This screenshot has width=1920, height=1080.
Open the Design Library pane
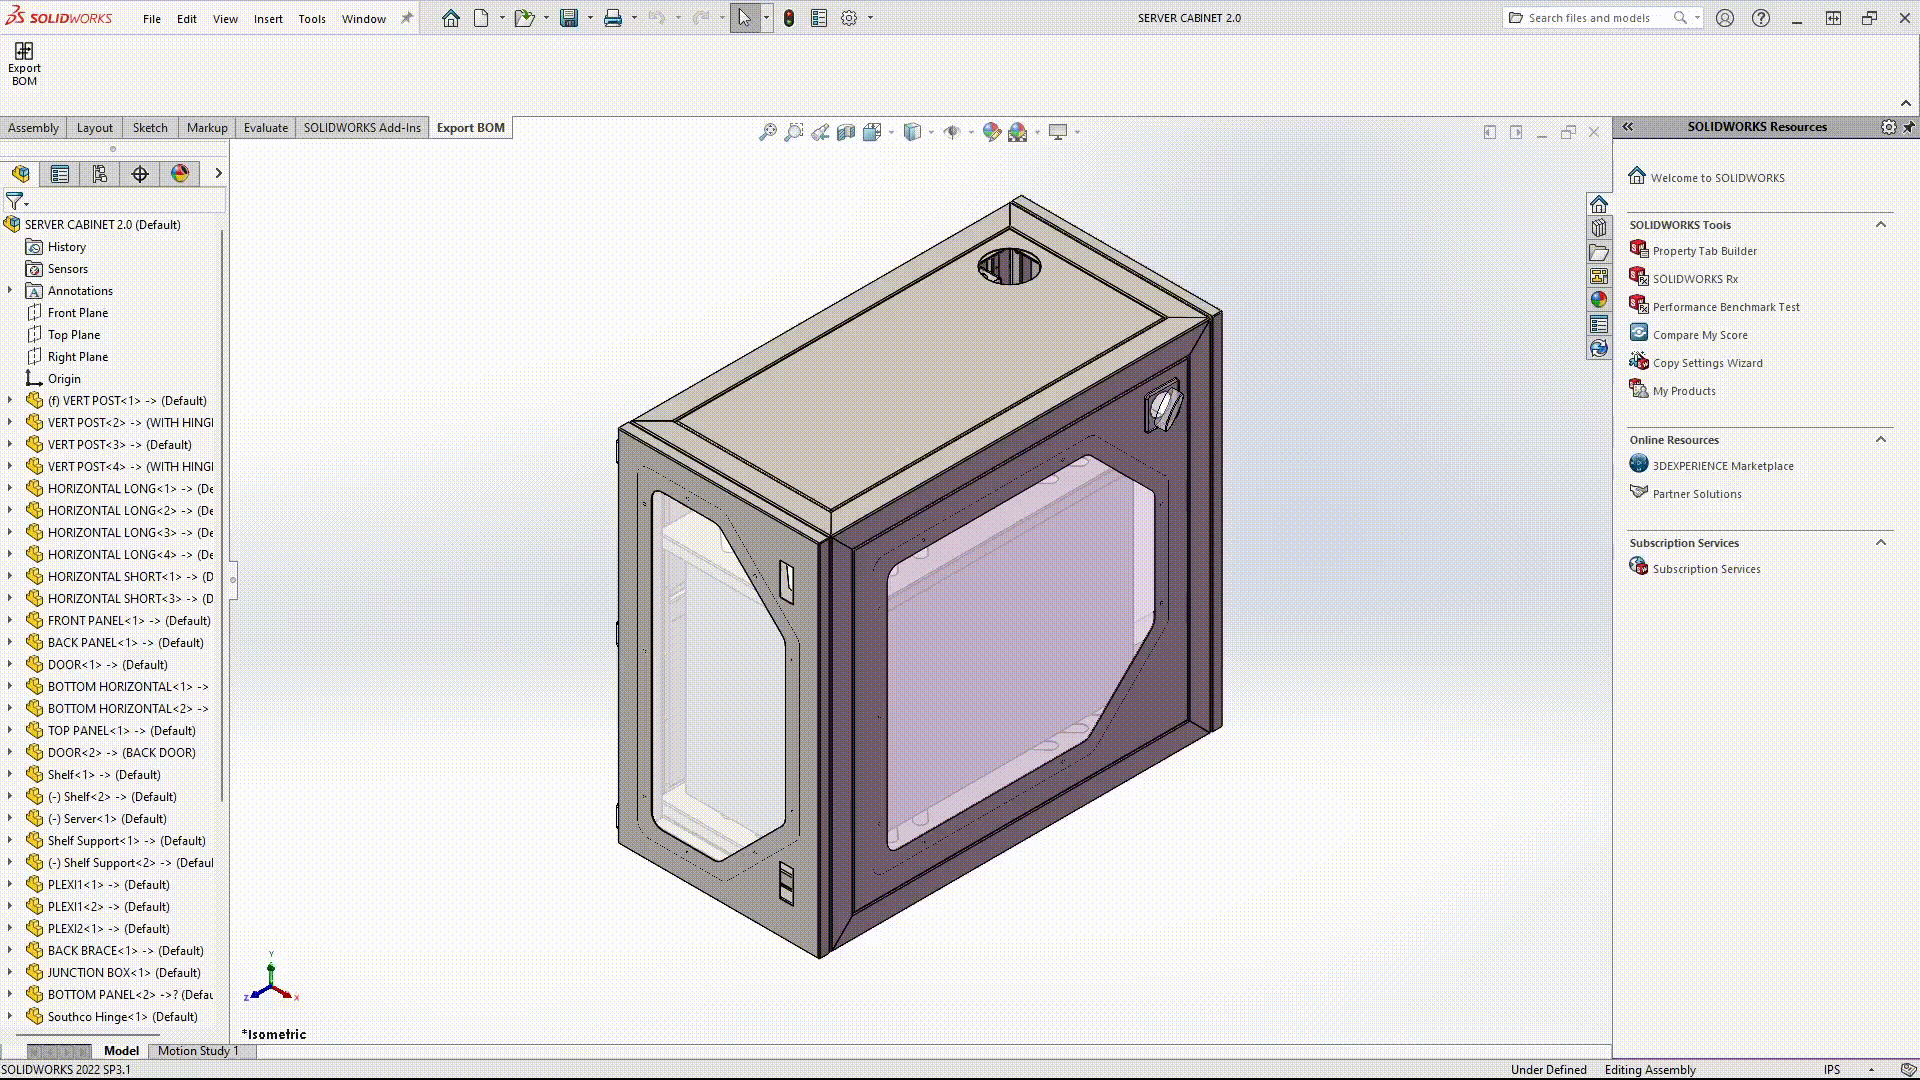point(1599,227)
